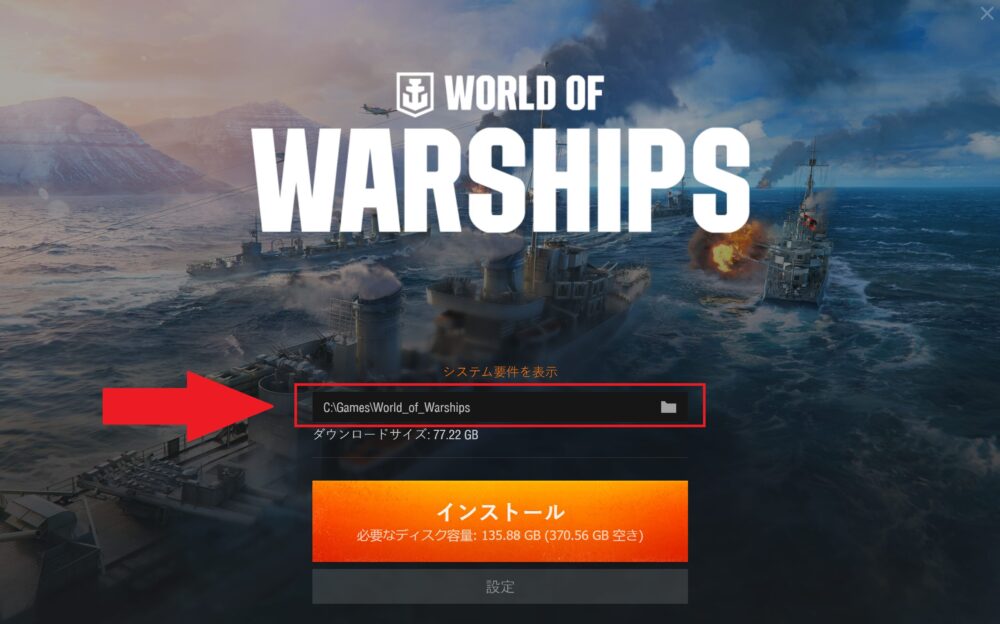Click the required disk space 135.88 GB text
1000x624 pixels.
click(500, 535)
